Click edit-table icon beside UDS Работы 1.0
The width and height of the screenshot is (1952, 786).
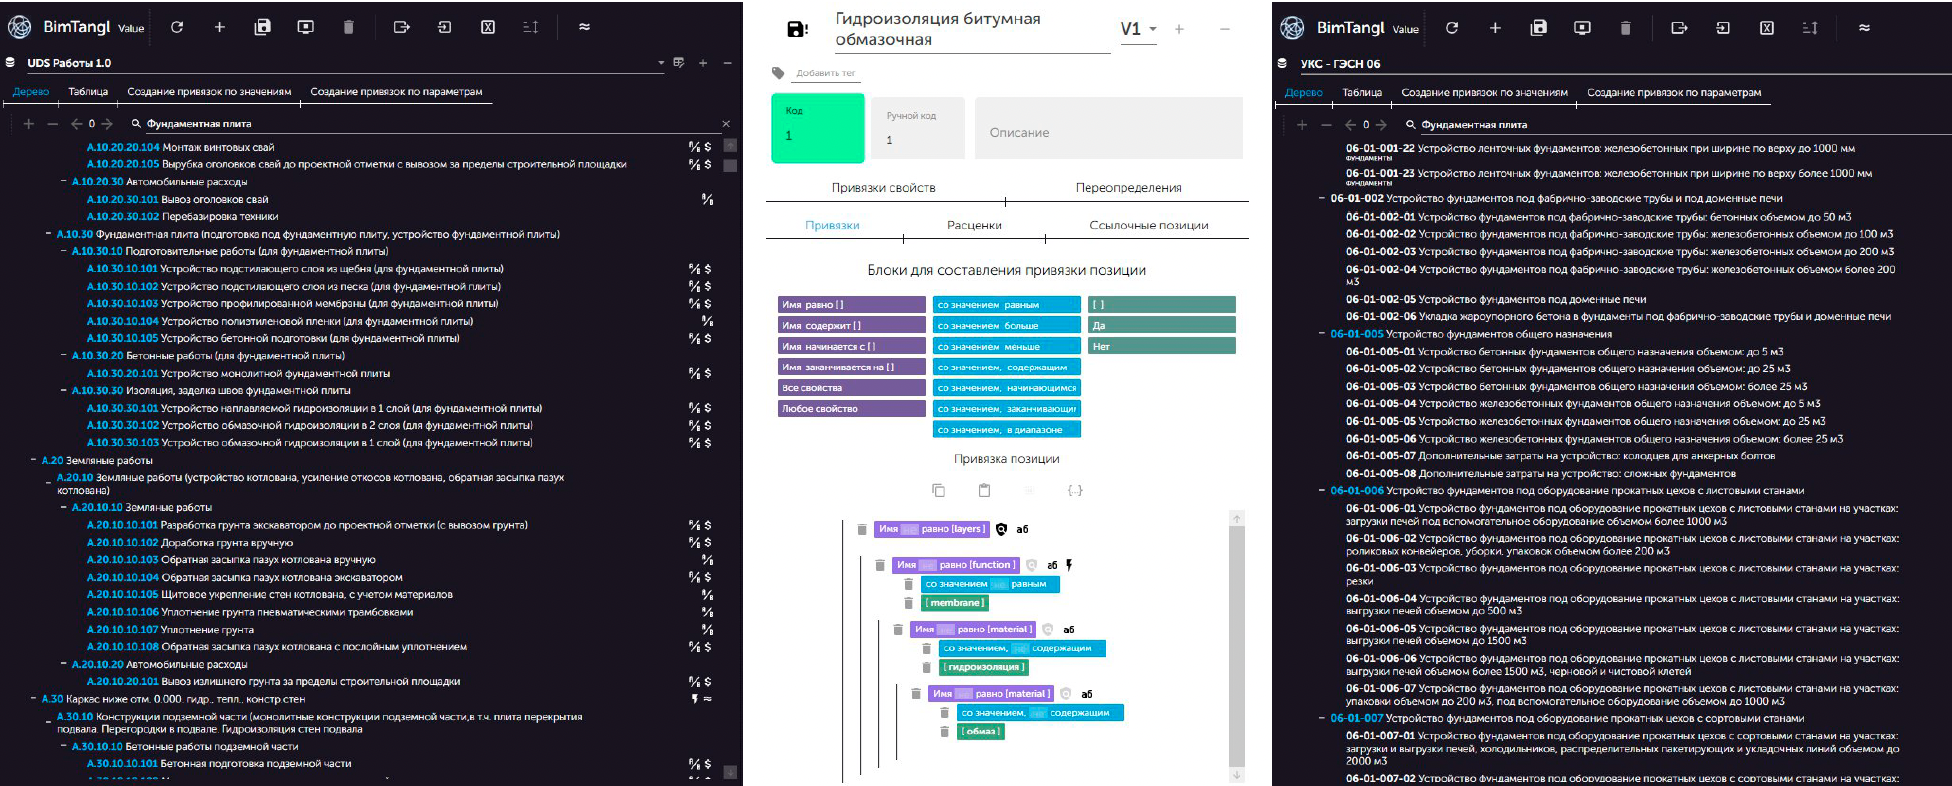pyautogui.click(x=679, y=63)
